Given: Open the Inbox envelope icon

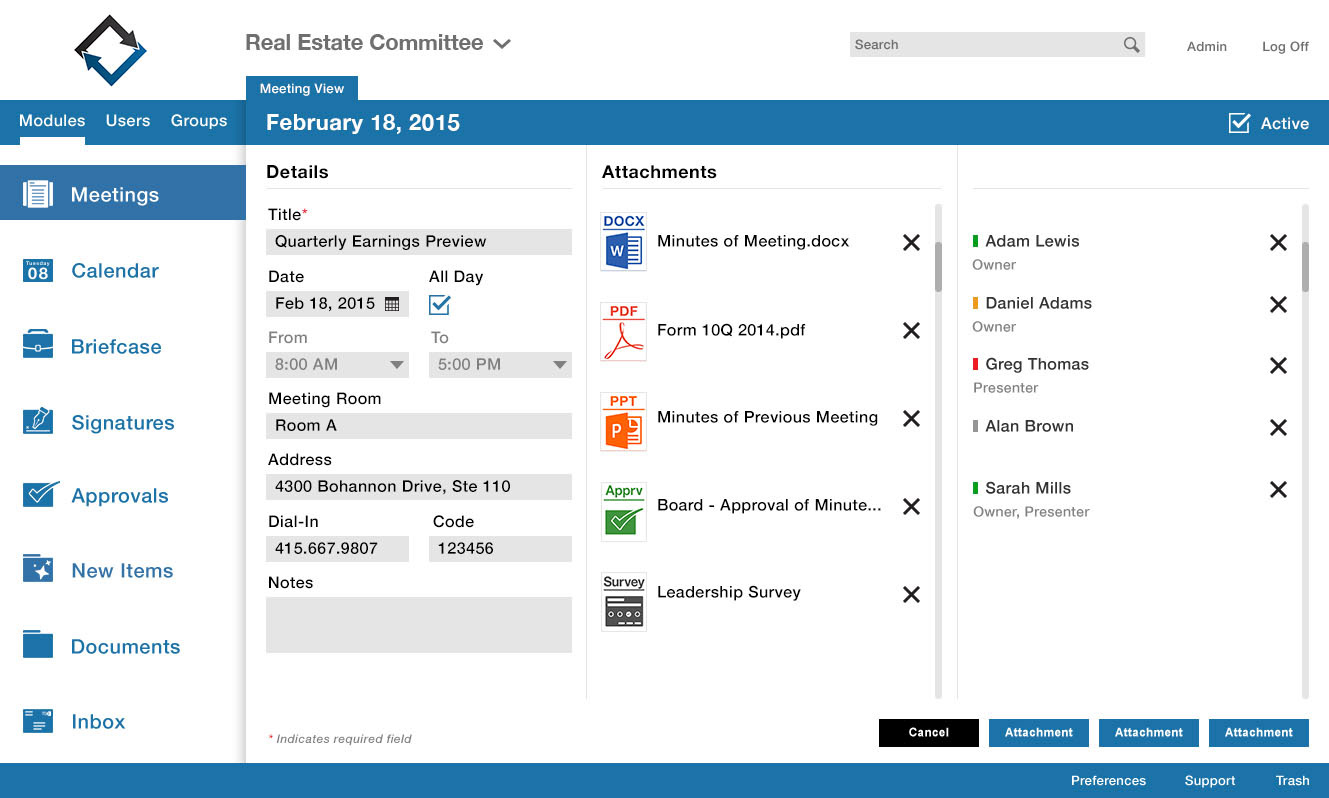Looking at the screenshot, I should coord(38,721).
